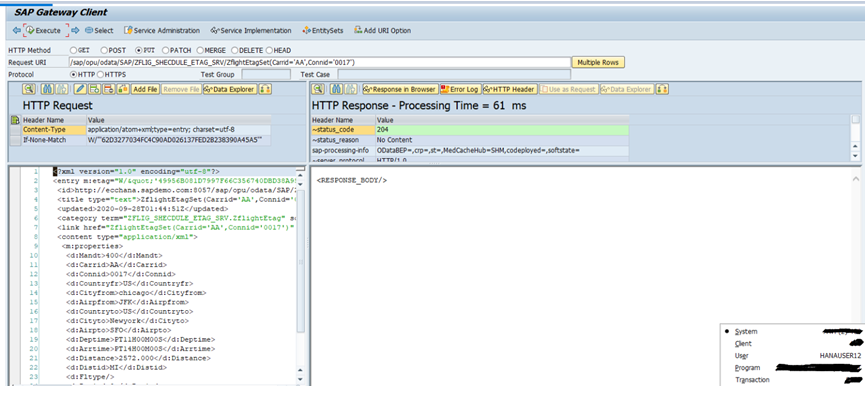The width and height of the screenshot is (867, 397).
Task: Click details magnifier icon in HTTP Request toolbar
Action: coord(29,89)
